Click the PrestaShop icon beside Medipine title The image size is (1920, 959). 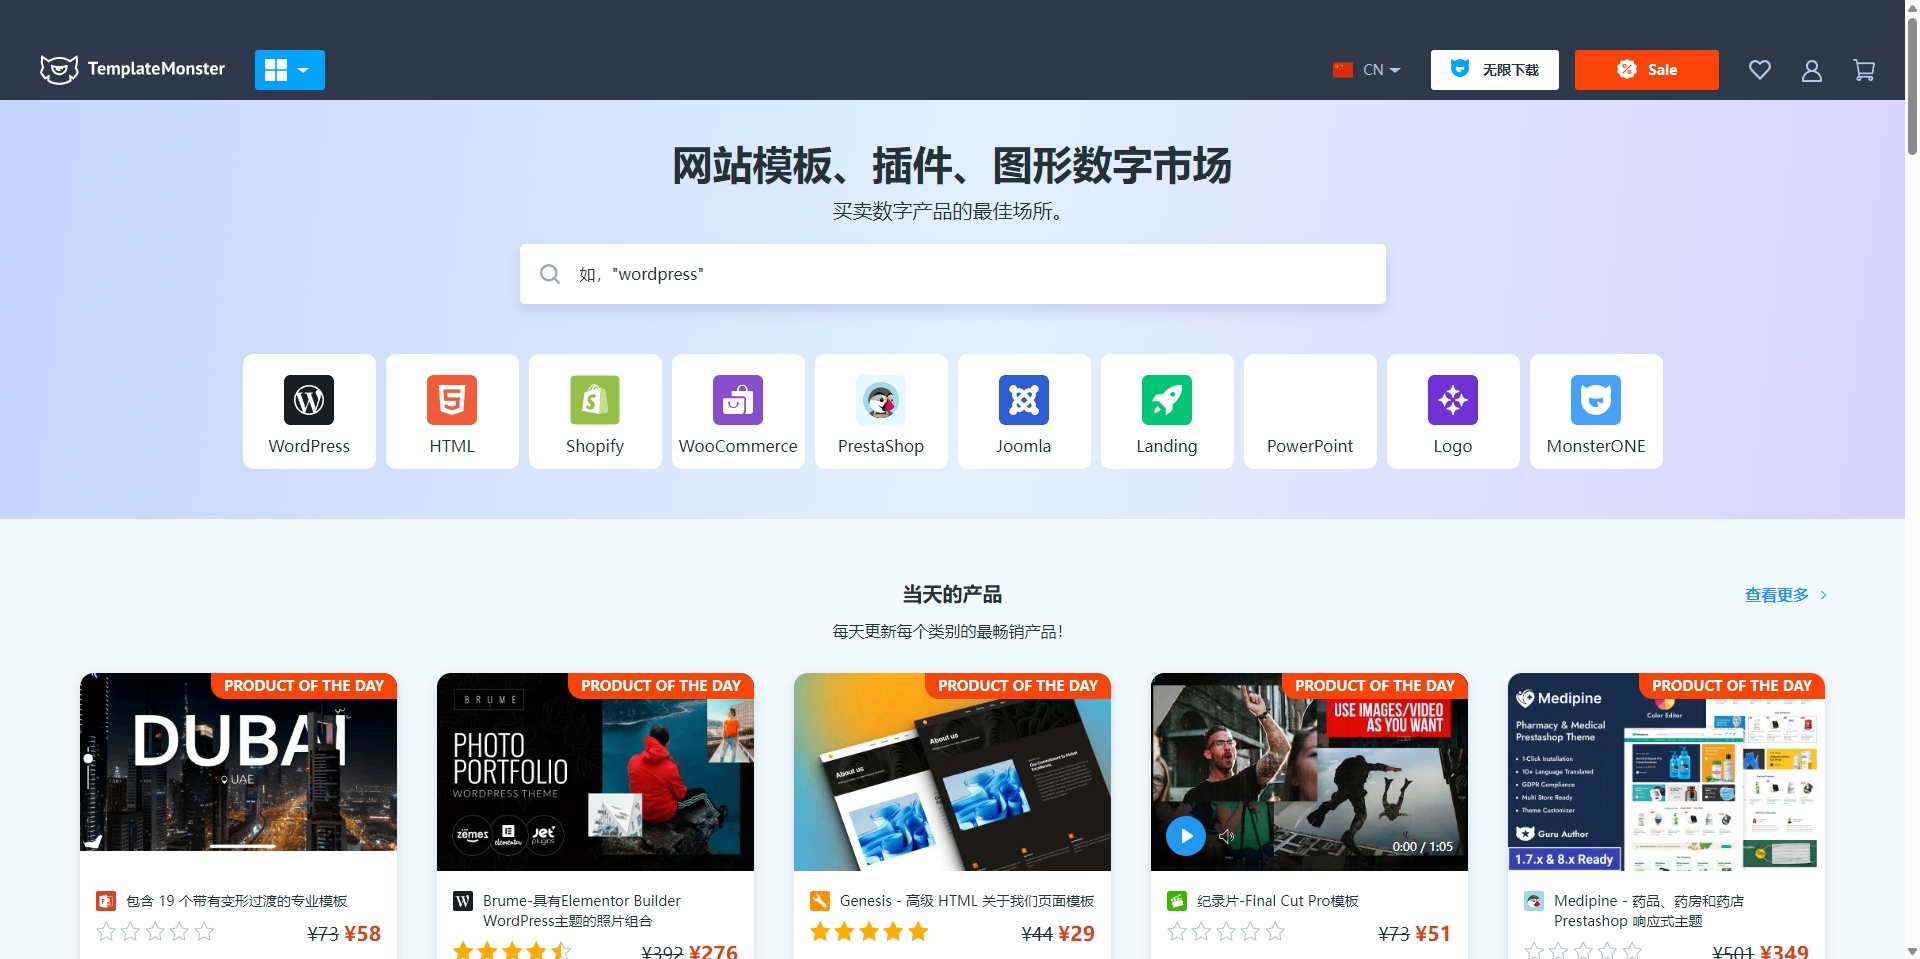(x=1534, y=901)
